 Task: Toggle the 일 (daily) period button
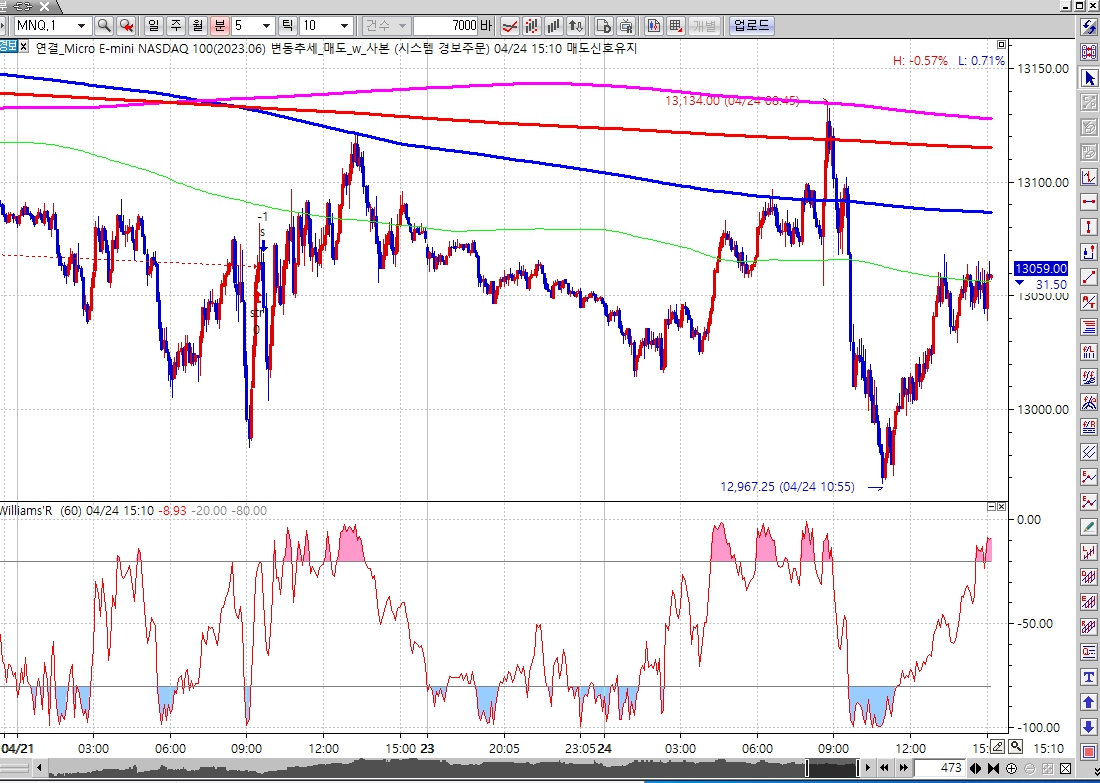click(x=154, y=25)
